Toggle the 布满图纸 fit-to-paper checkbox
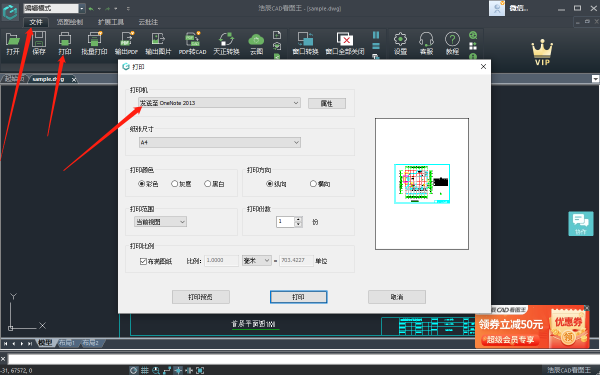The height and width of the screenshot is (375, 600). pos(143,261)
